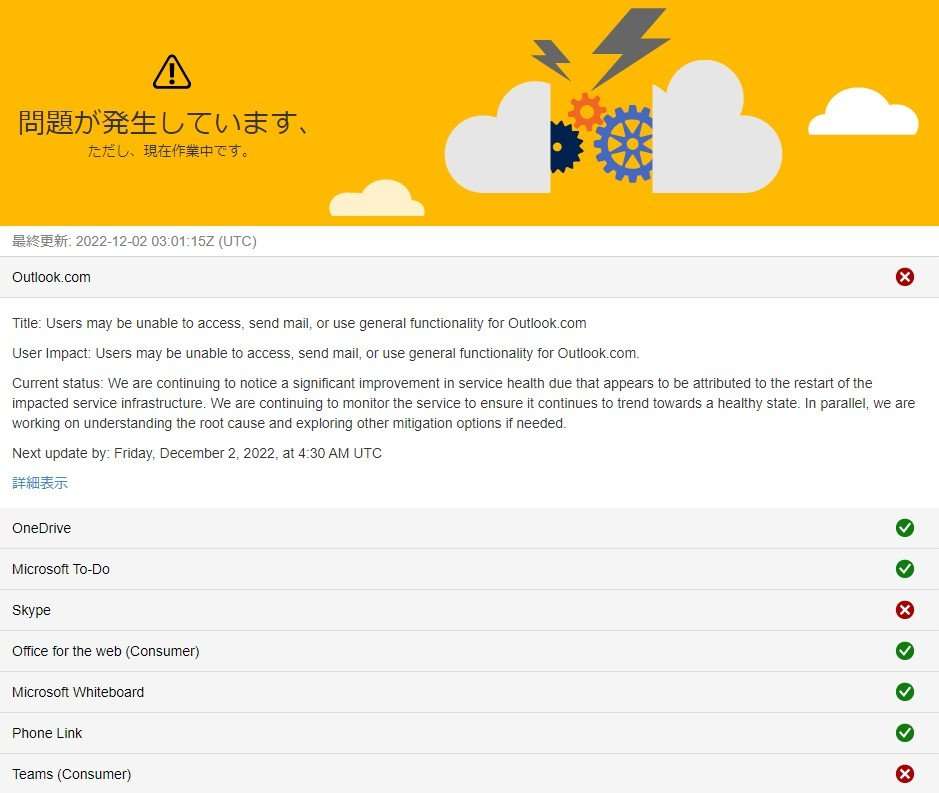Click the 'Title: Users may be unable' line
This screenshot has width=939, height=793.
click(x=299, y=323)
